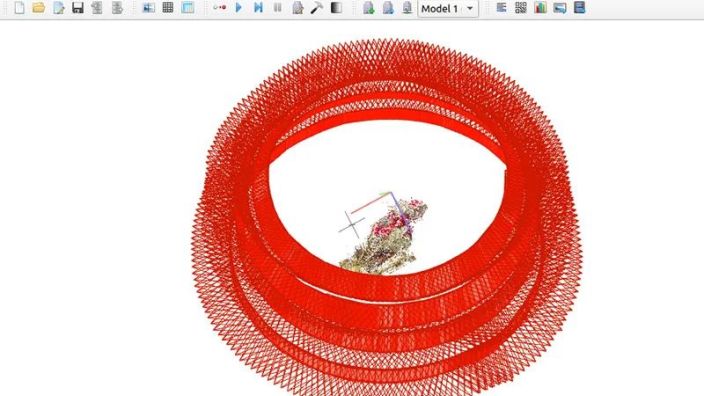The image size is (704, 396).
Task: Grab an image of the view
Action: point(560,8)
